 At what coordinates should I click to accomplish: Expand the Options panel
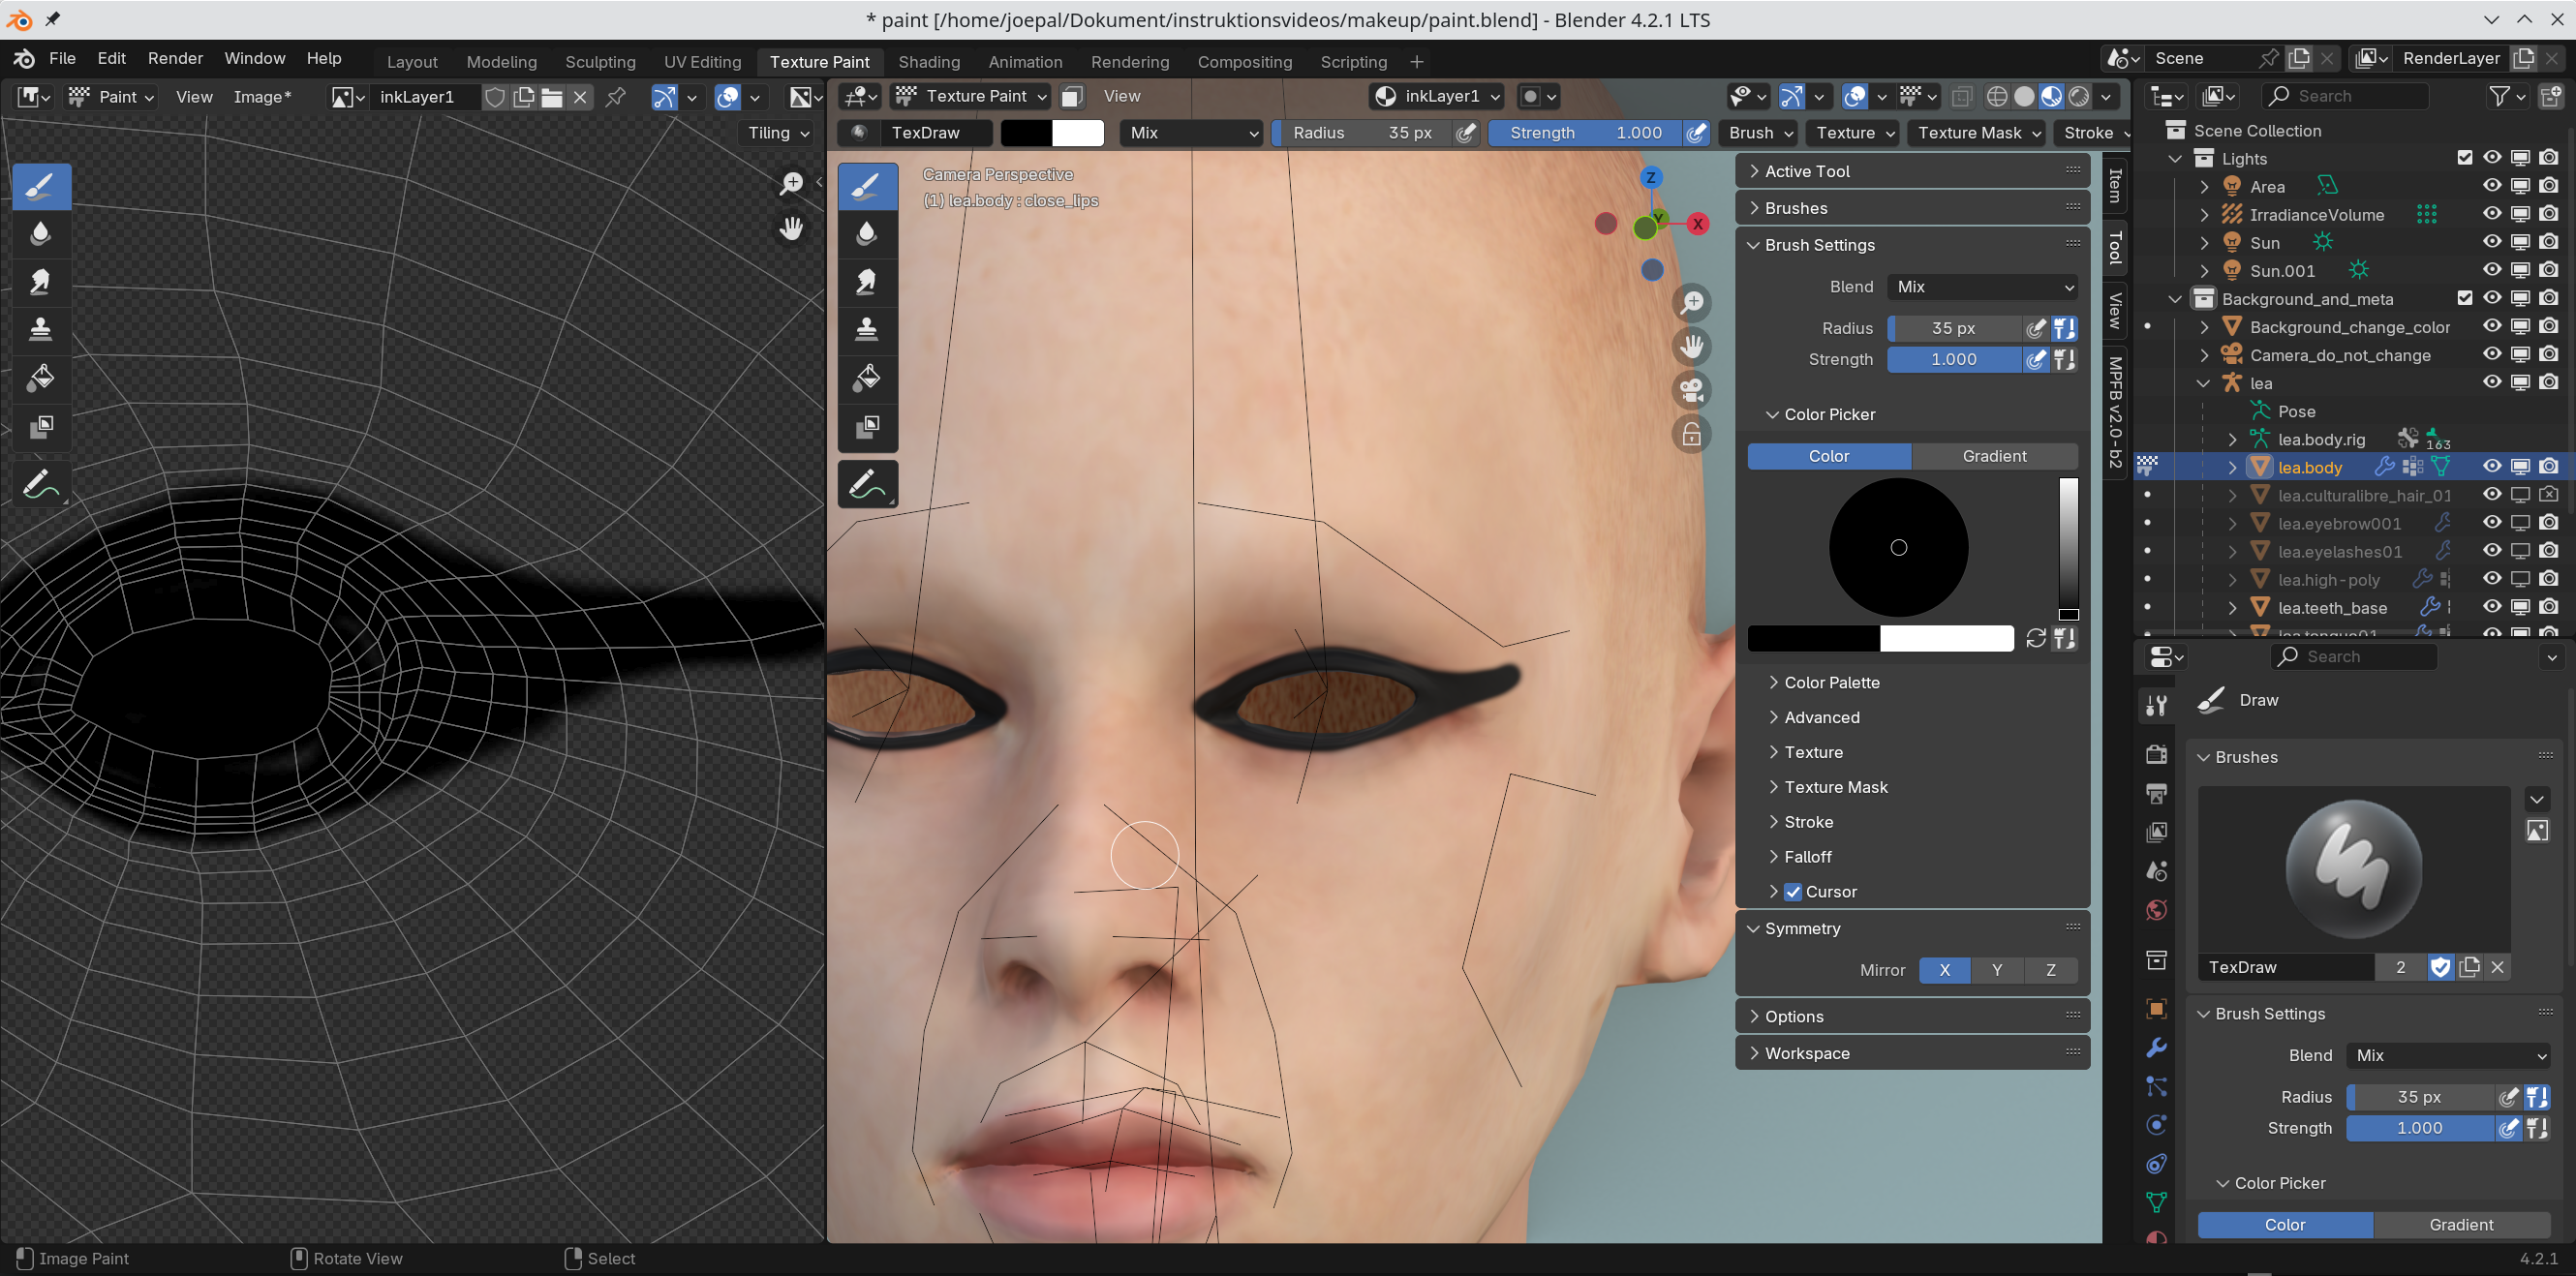pos(1912,1016)
